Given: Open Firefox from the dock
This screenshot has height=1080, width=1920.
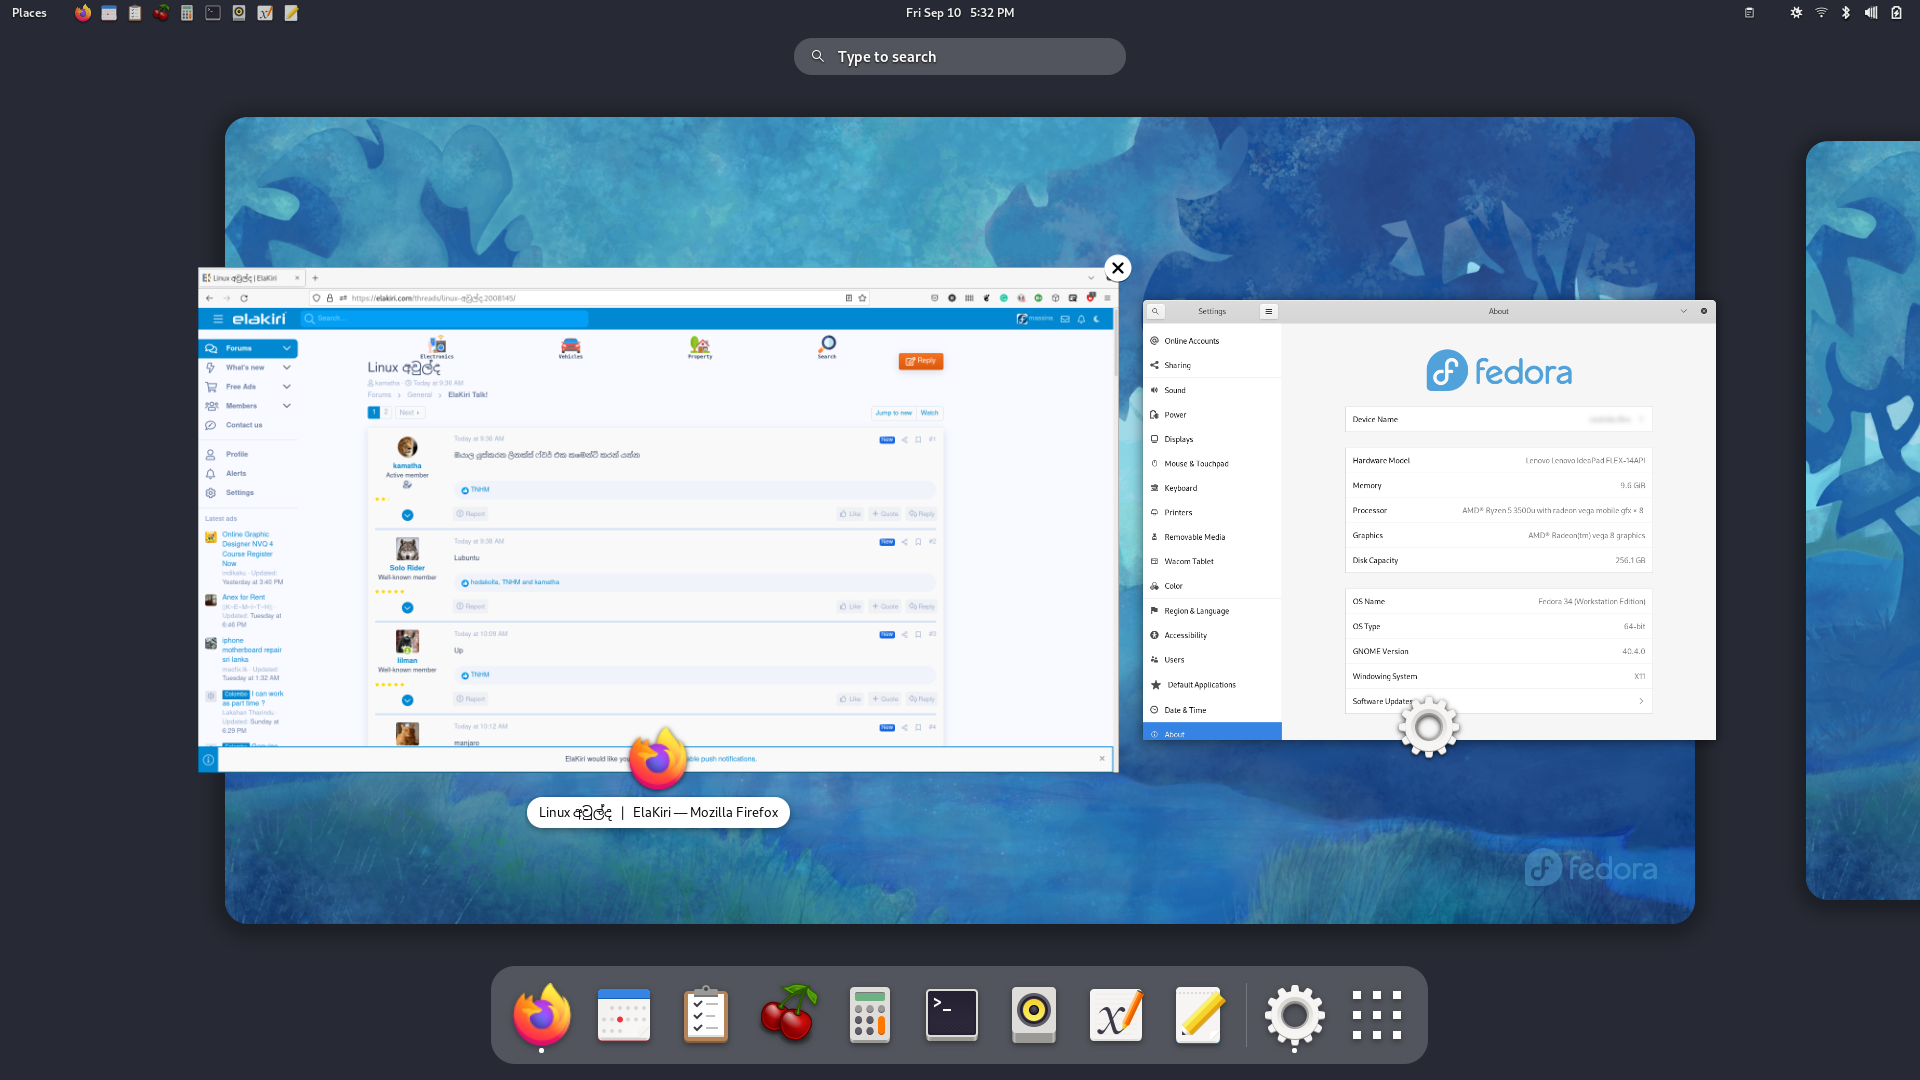Looking at the screenshot, I should pos(542,1015).
